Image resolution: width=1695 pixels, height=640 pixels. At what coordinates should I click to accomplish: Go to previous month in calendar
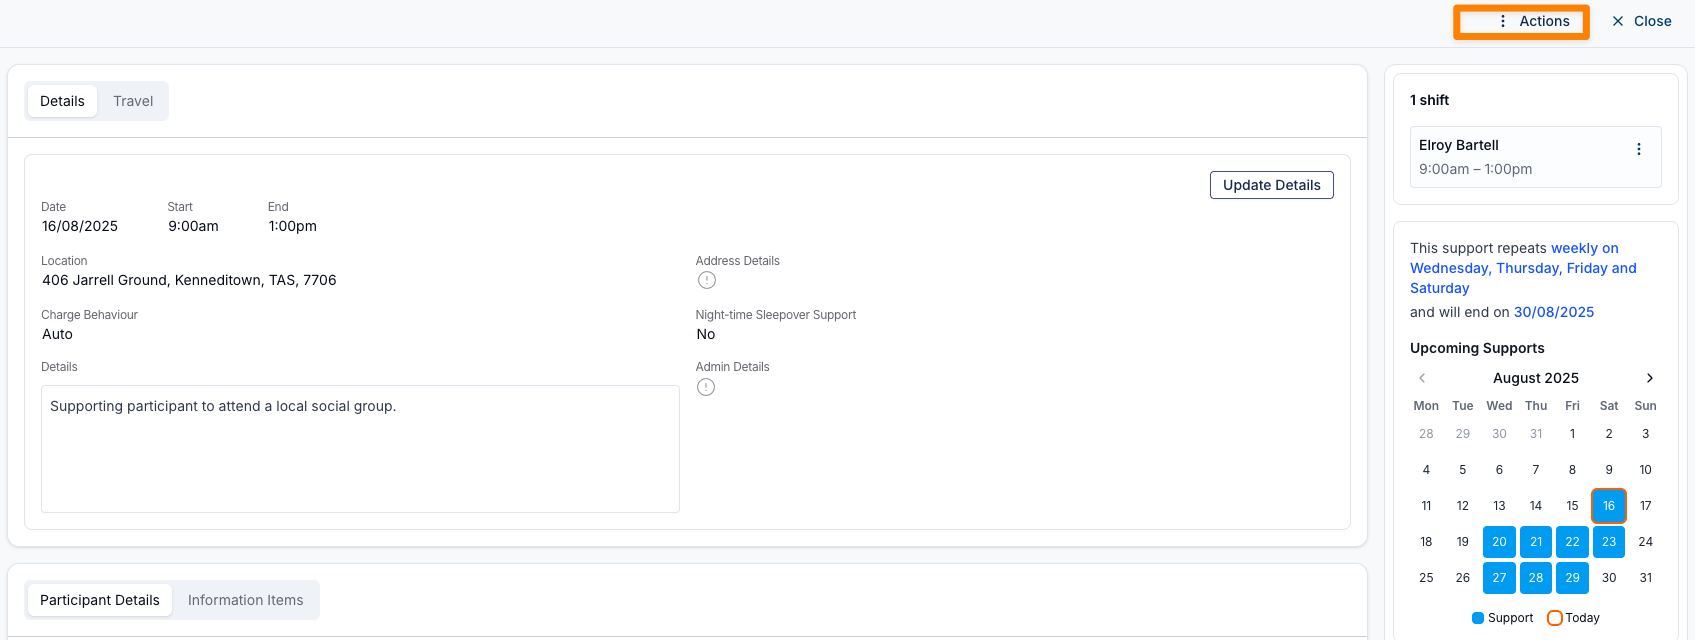tap(1422, 378)
